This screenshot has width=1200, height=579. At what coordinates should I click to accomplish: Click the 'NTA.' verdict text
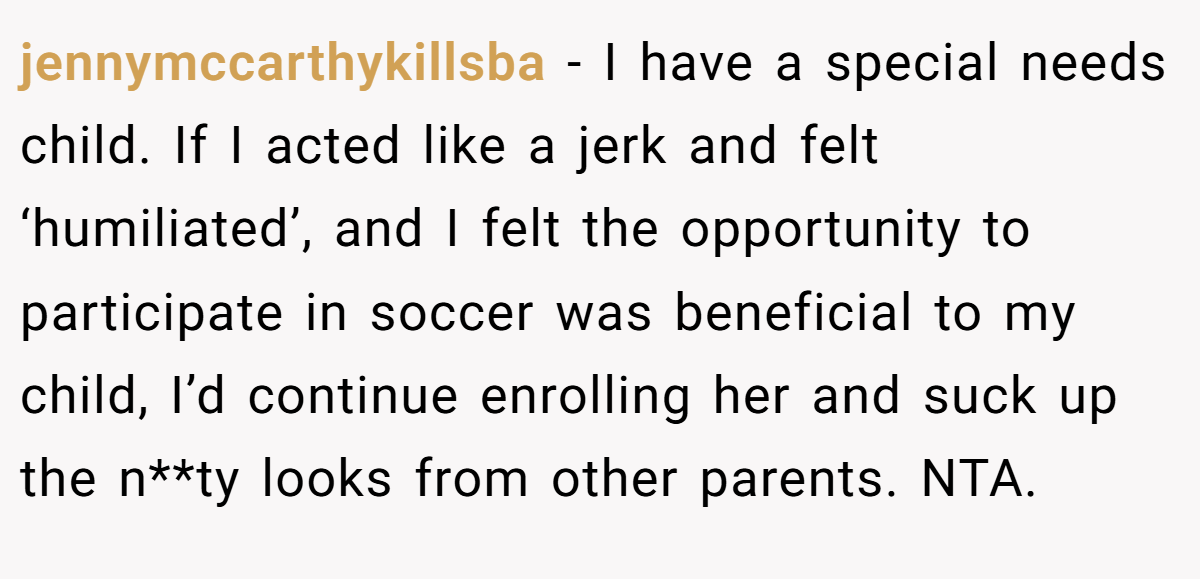(977, 479)
